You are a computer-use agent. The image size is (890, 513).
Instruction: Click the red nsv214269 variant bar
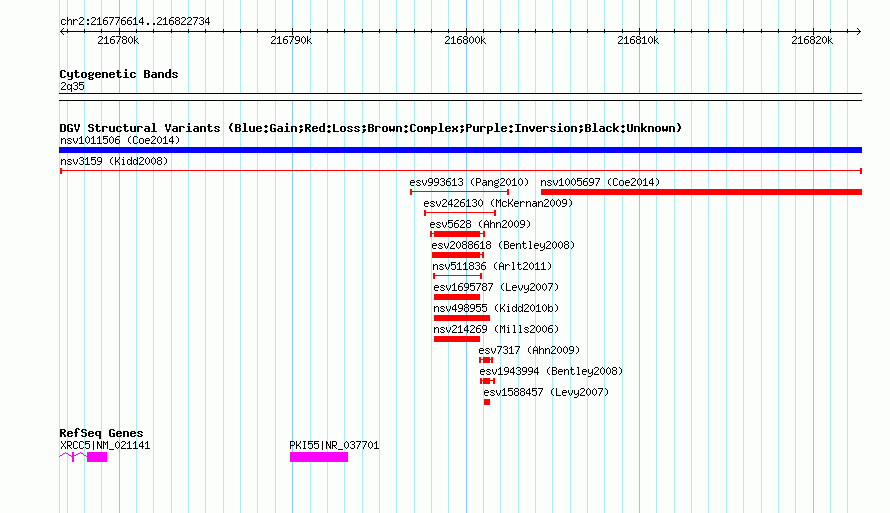coord(457,339)
